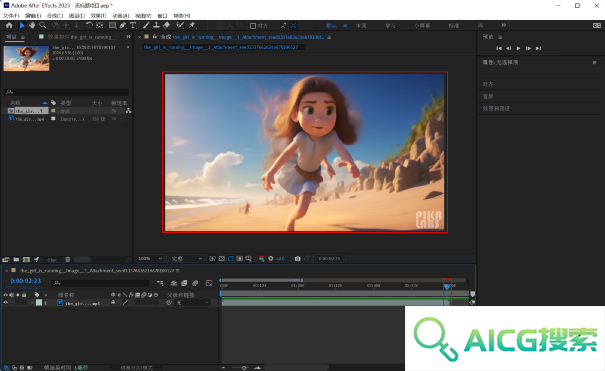
Task: Select the Puppet Pin tool
Action: coord(192,25)
